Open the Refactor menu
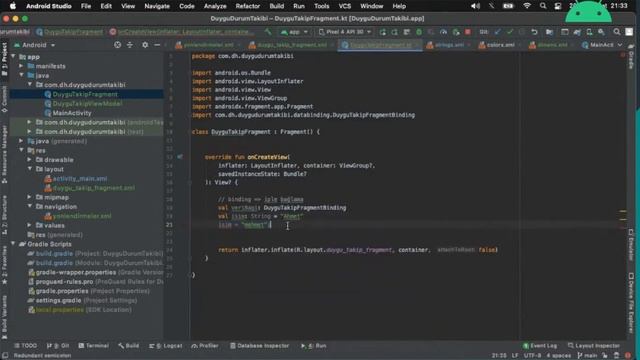640x360 pixels. [247, 6]
